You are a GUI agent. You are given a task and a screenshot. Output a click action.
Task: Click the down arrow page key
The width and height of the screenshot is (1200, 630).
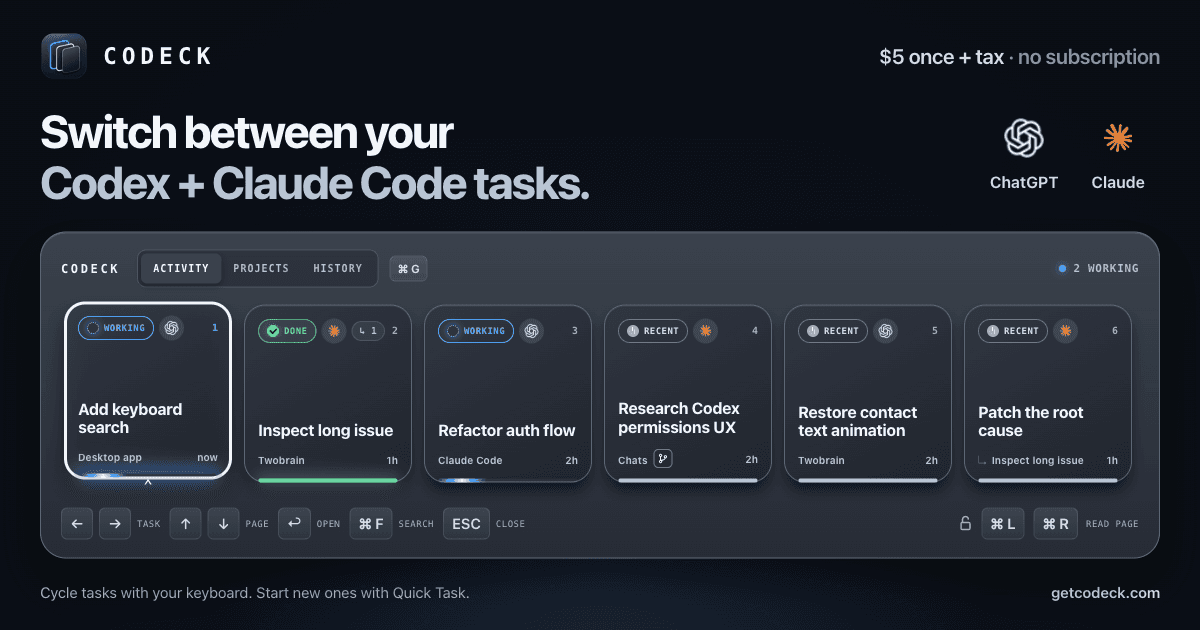click(x=223, y=523)
